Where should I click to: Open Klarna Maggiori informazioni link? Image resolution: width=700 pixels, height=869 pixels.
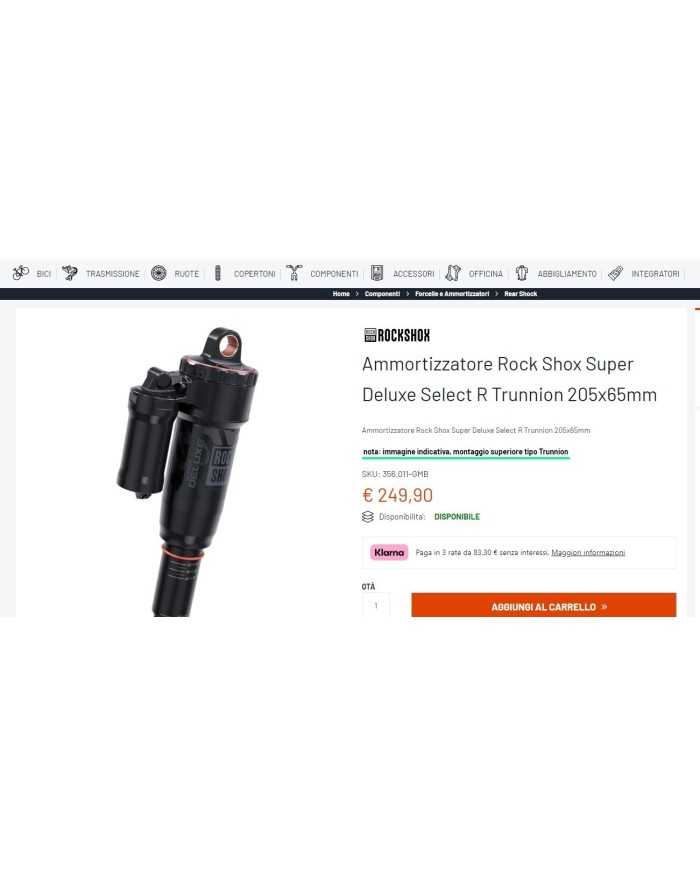click(x=588, y=553)
